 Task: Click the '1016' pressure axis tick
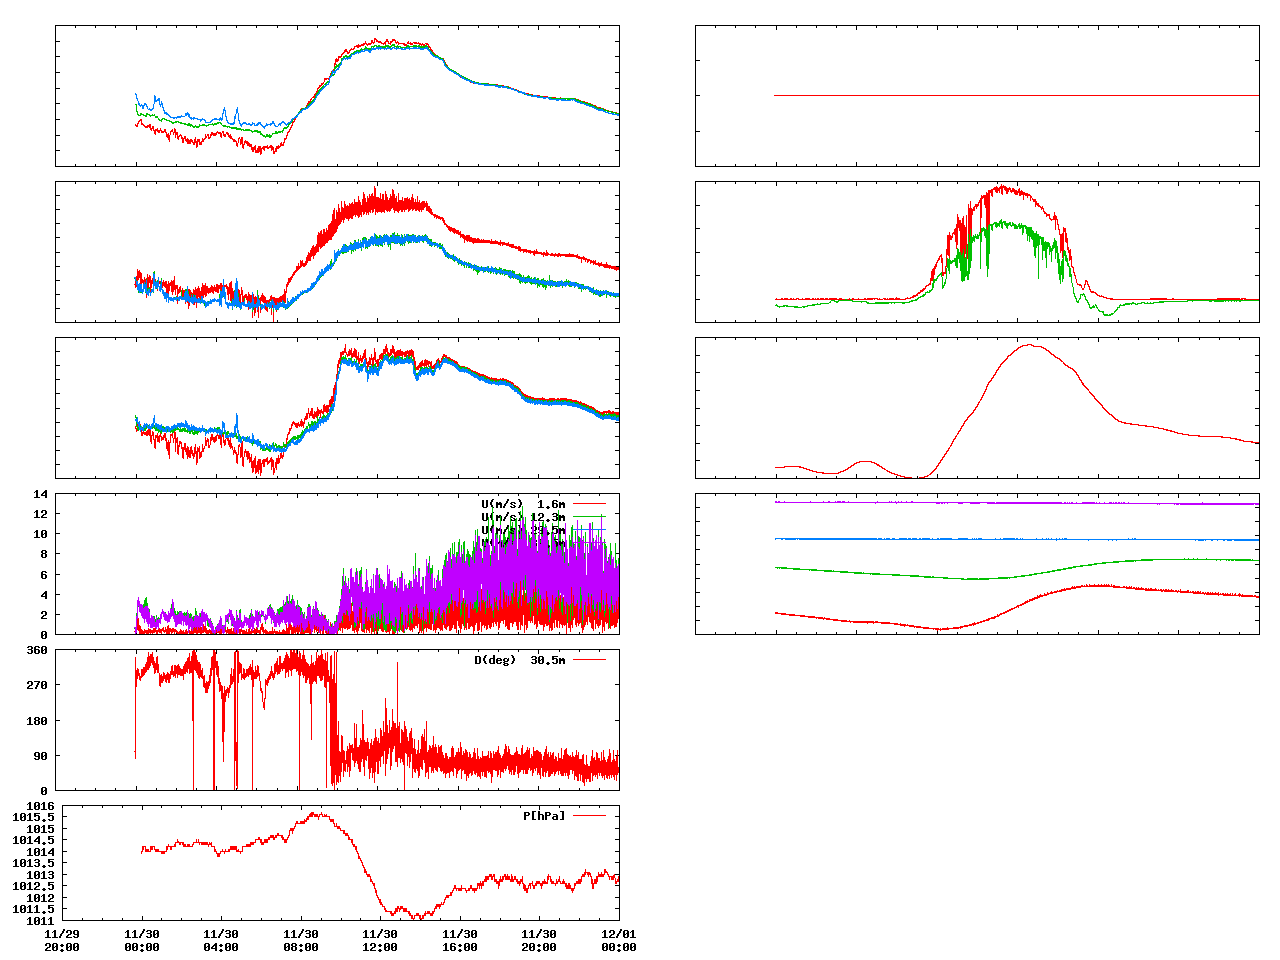[40, 806]
